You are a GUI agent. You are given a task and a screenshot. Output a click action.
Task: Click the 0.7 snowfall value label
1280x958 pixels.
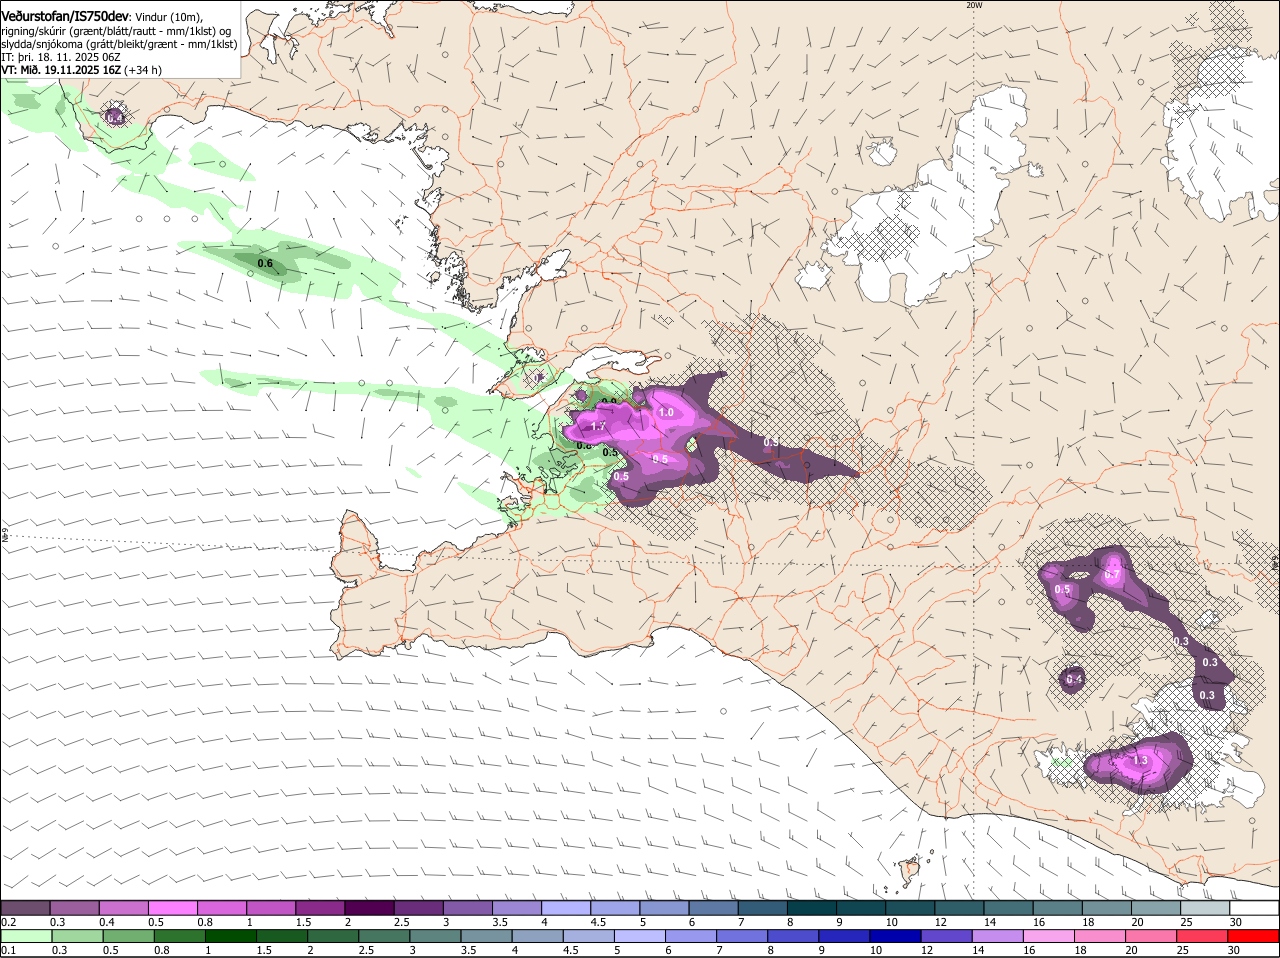coord(1112,575)
